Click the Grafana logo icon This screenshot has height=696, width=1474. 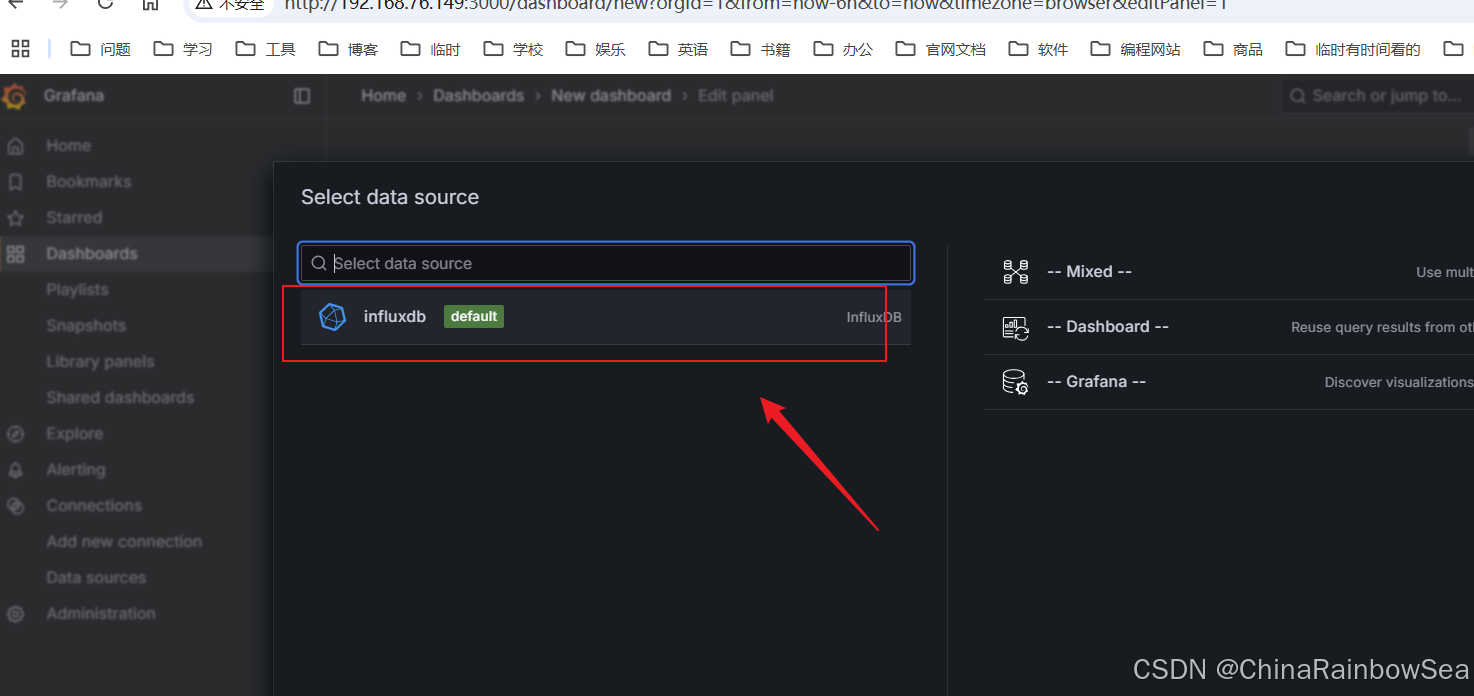pos(14,97)
